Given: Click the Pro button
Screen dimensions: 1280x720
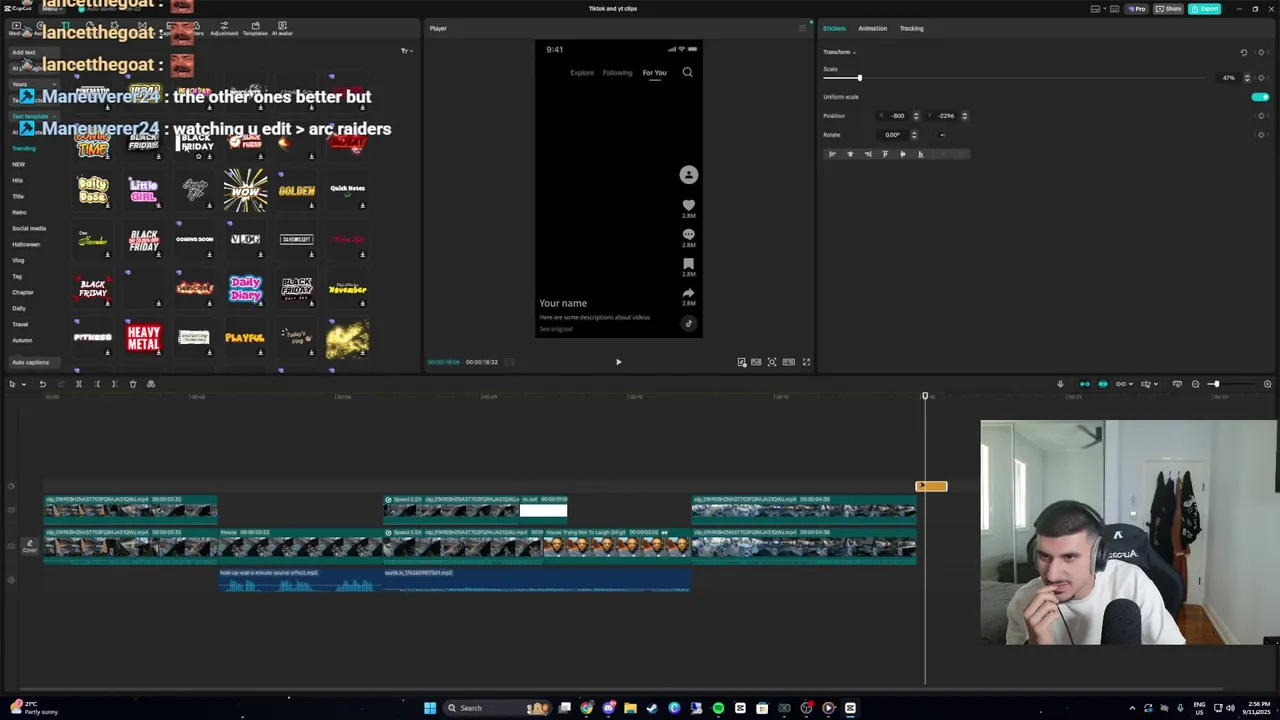Looking at the screenshot, I should click(1137, 9).
